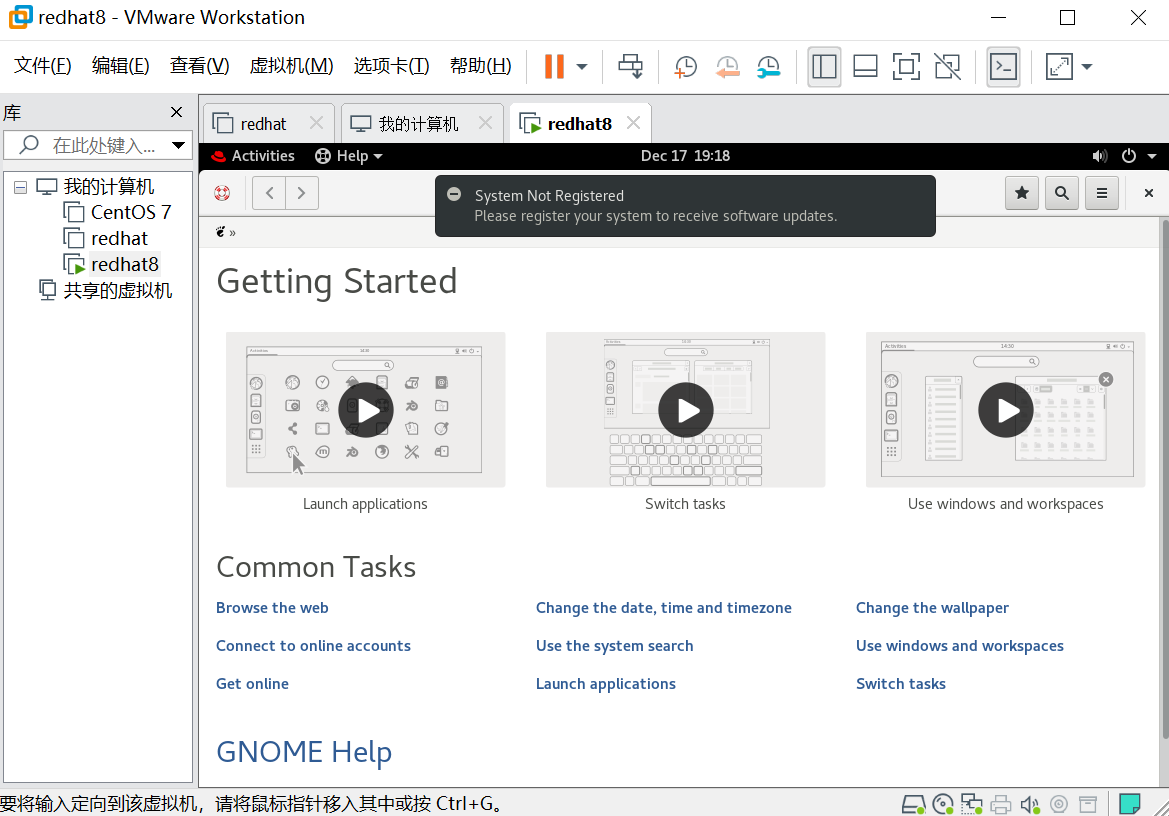
Task: Open the 虚拟机(M) menu
Action: tap(291, 66)
